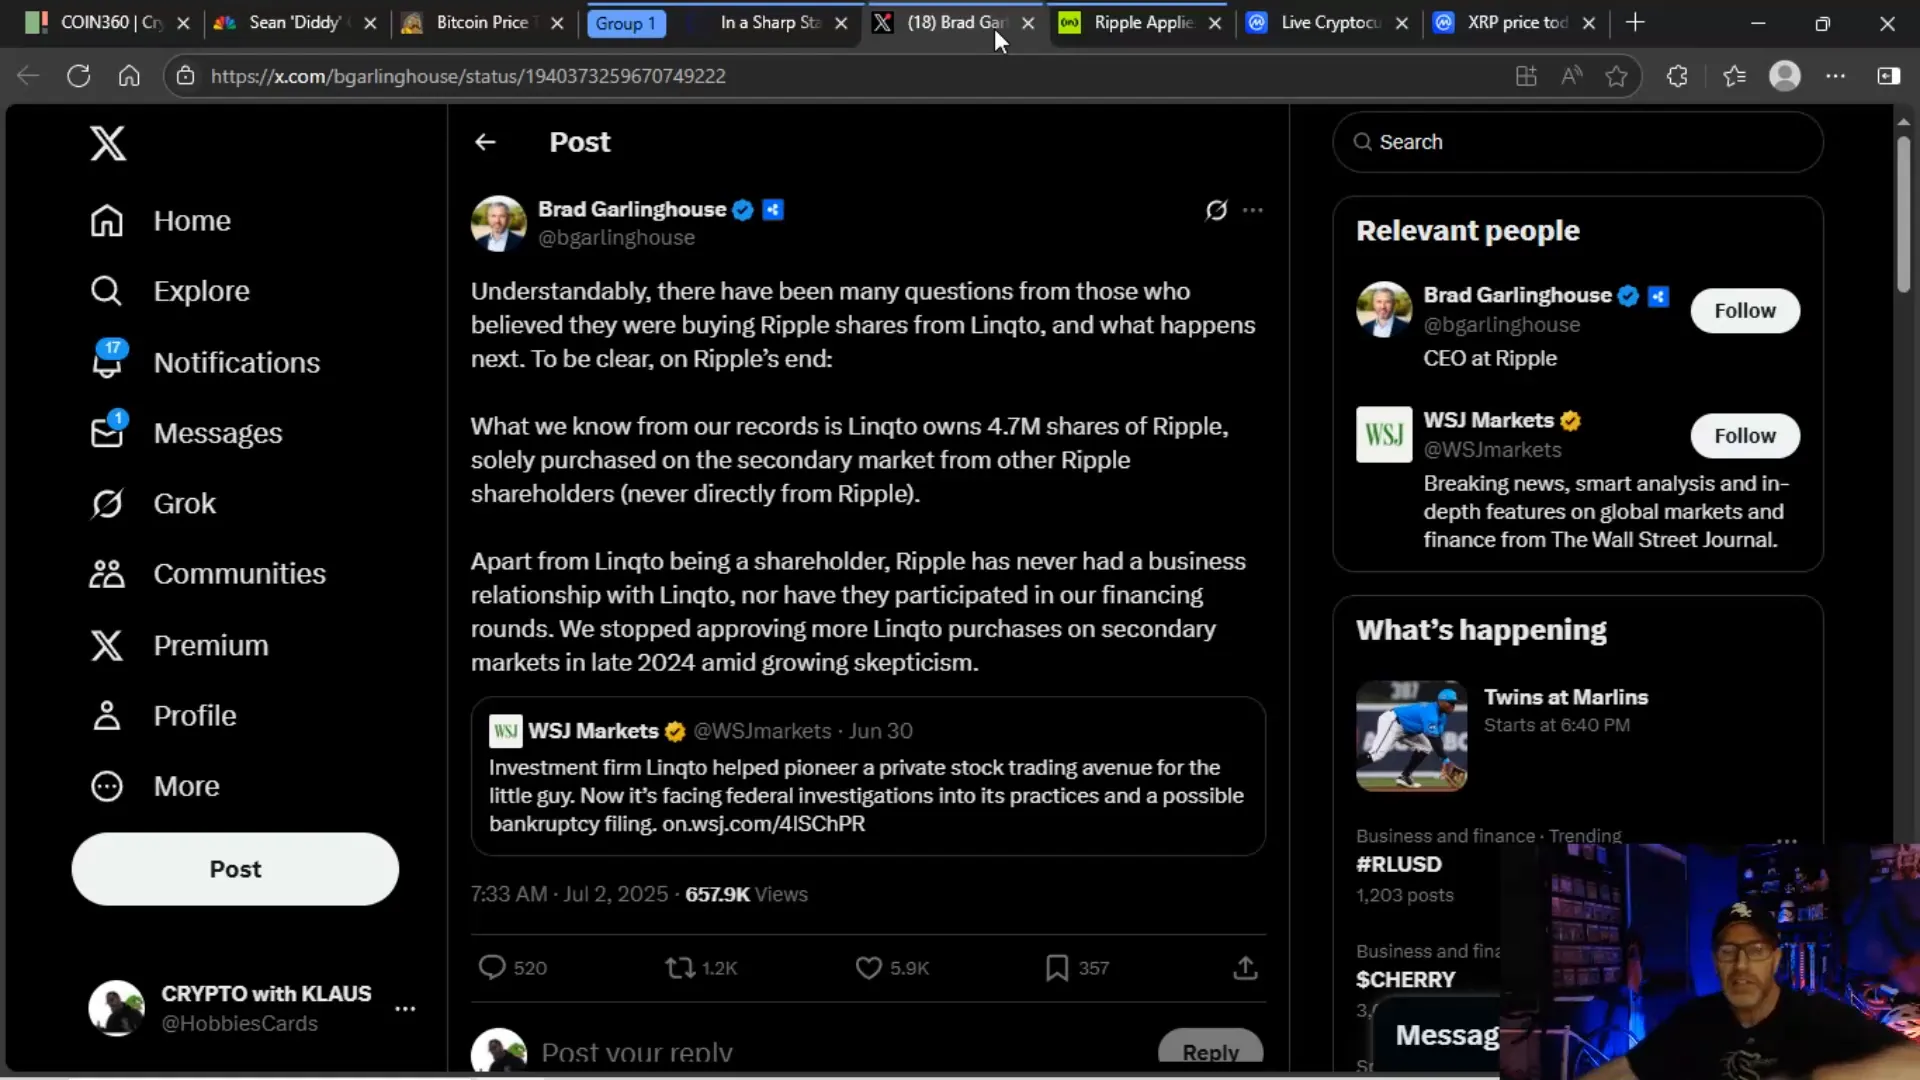Switch to the Sean 'Diddy' browser tab
The height and width of the screenshot is (1080, 1920).
click(x=295, y=22)
